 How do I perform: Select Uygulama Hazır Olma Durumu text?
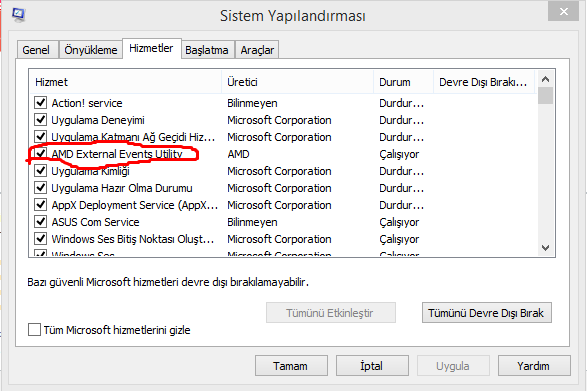click(x=122, y=188)
